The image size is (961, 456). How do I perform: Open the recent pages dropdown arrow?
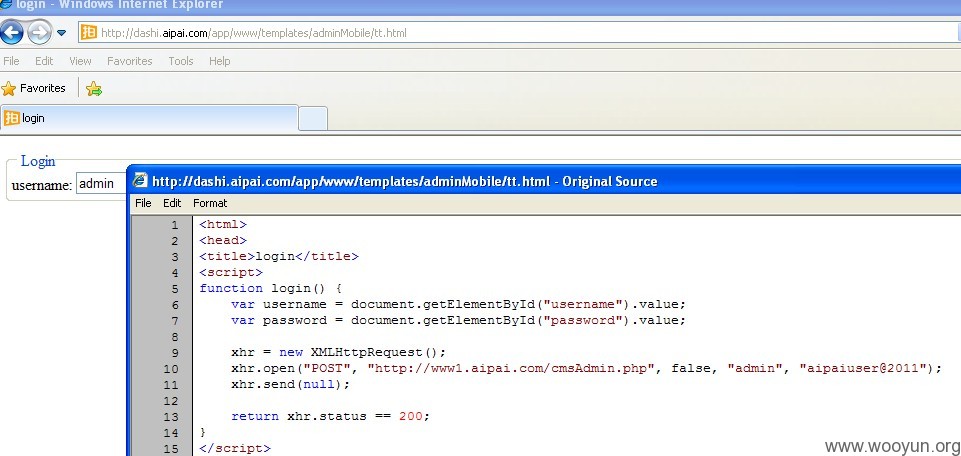[x=61, y=32]
